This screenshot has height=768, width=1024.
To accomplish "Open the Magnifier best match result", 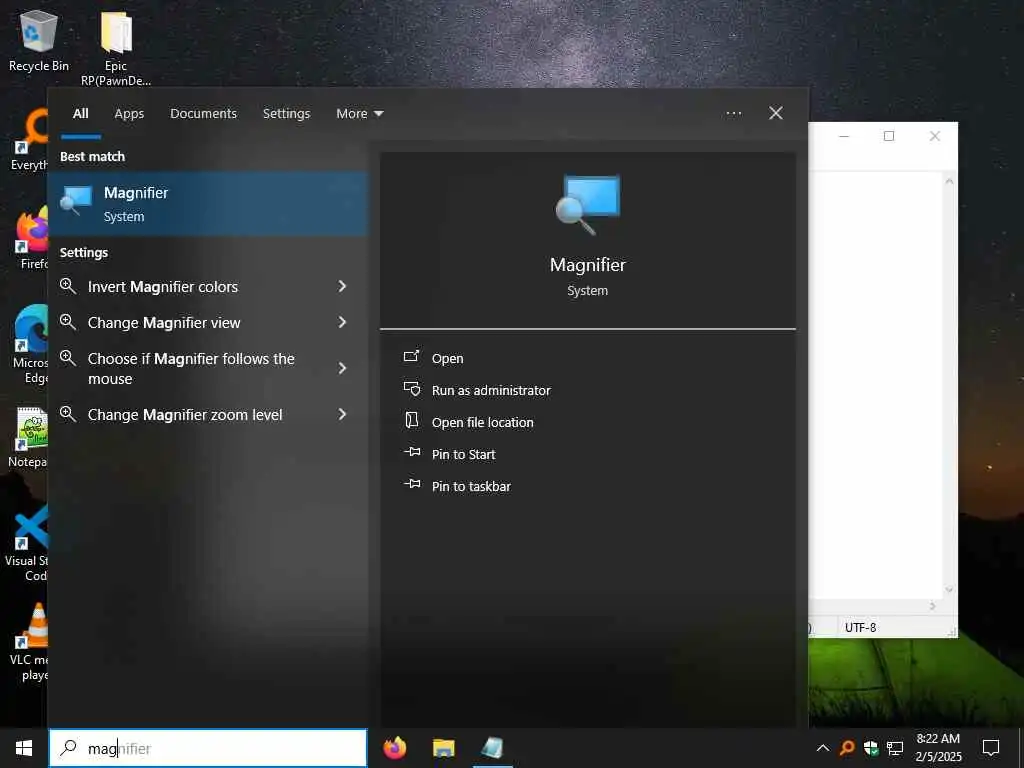I will [x=208, y=203].
